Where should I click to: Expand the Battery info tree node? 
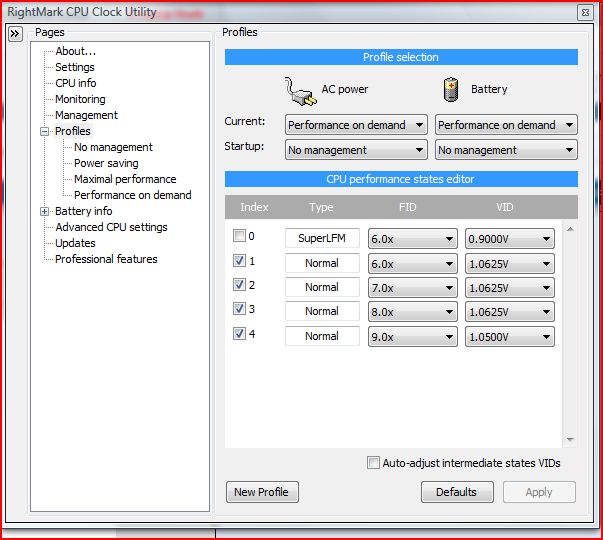(x=45, y=212)
